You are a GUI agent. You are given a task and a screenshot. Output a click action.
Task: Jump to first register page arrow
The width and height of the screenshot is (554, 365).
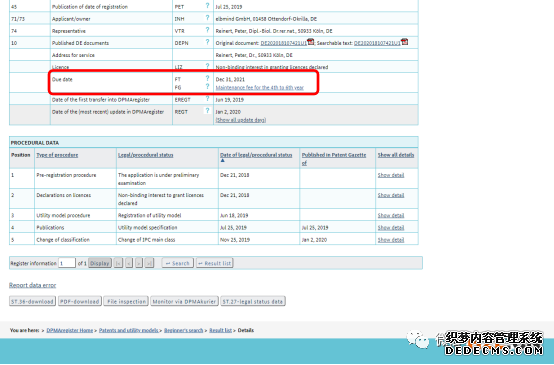click(x=118, y=263)
